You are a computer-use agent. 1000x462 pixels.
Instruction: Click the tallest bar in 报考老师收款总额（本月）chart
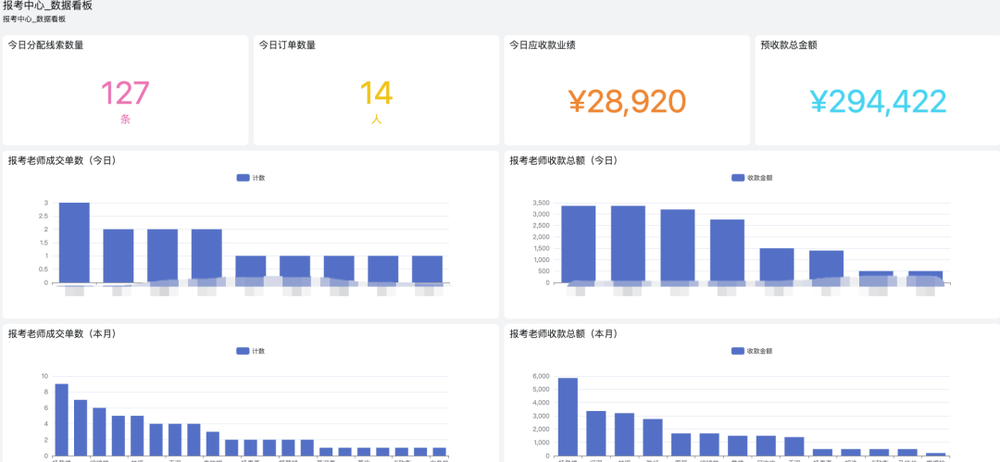click(x=568, y=416)
